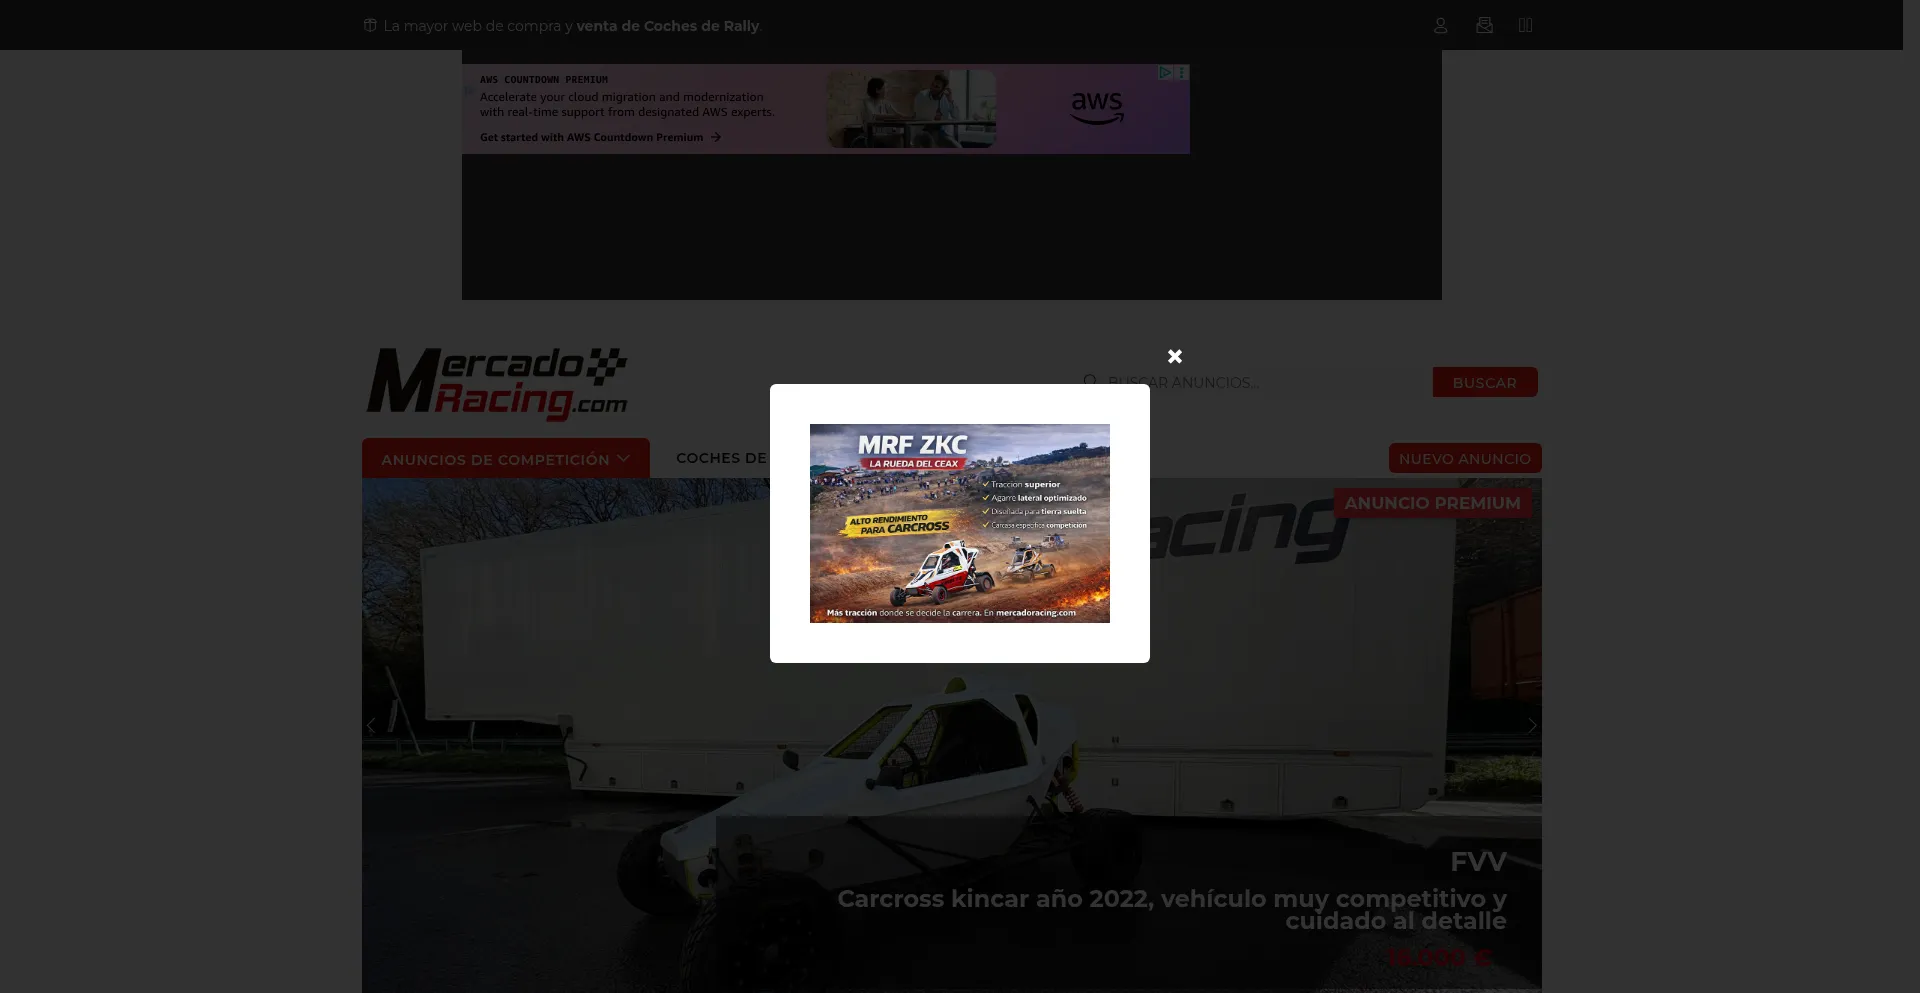Click the NUEVO ANUNCIO button
Viewport: 1920px width, 993px height.
click(1465, 458)
